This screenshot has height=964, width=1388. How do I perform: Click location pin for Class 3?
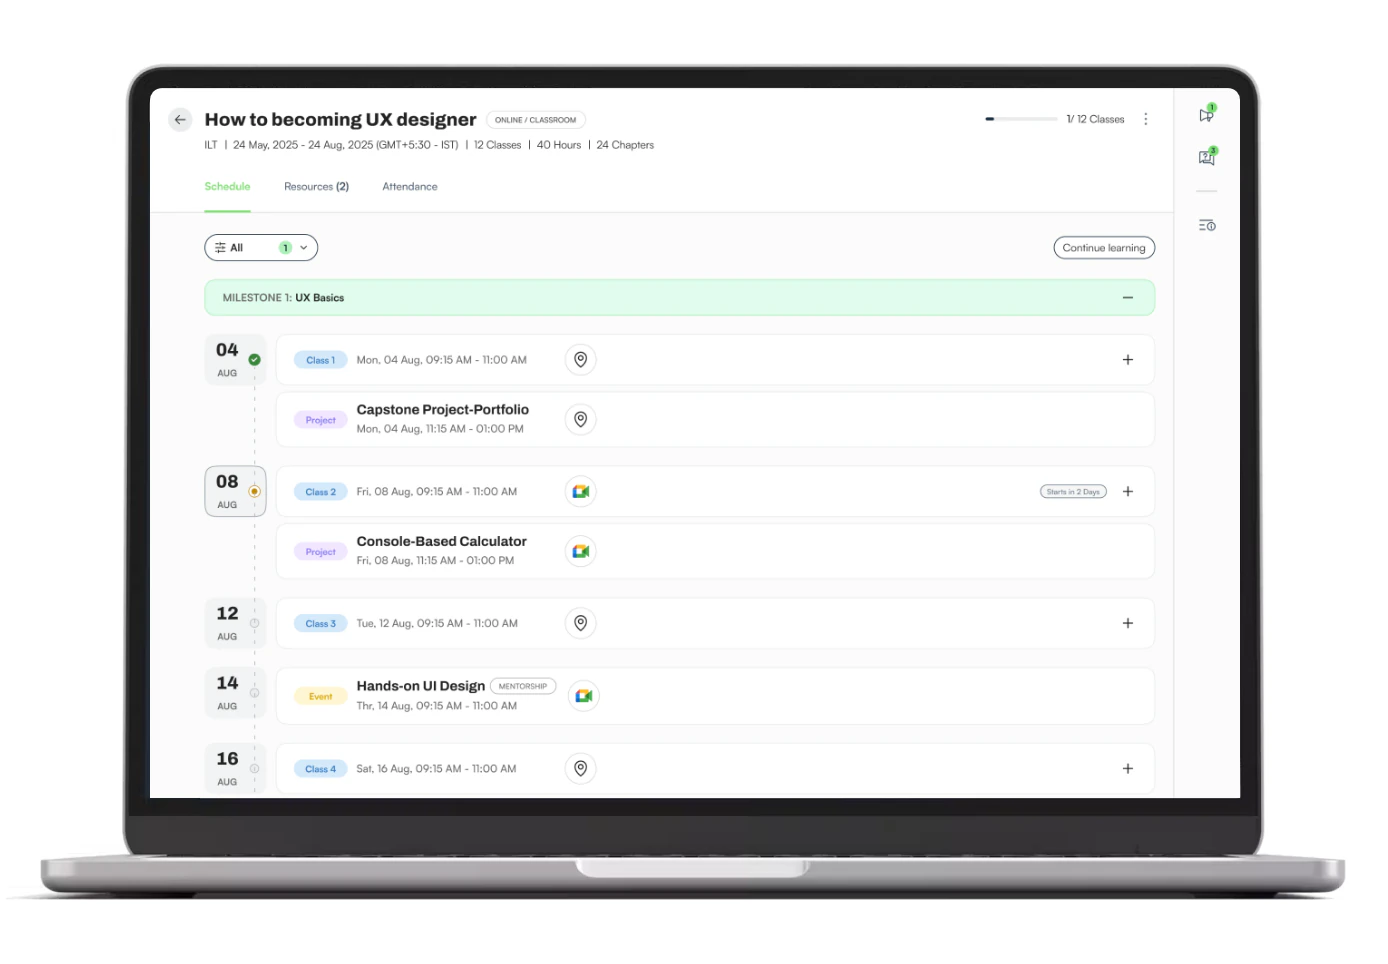click(581, 624)
